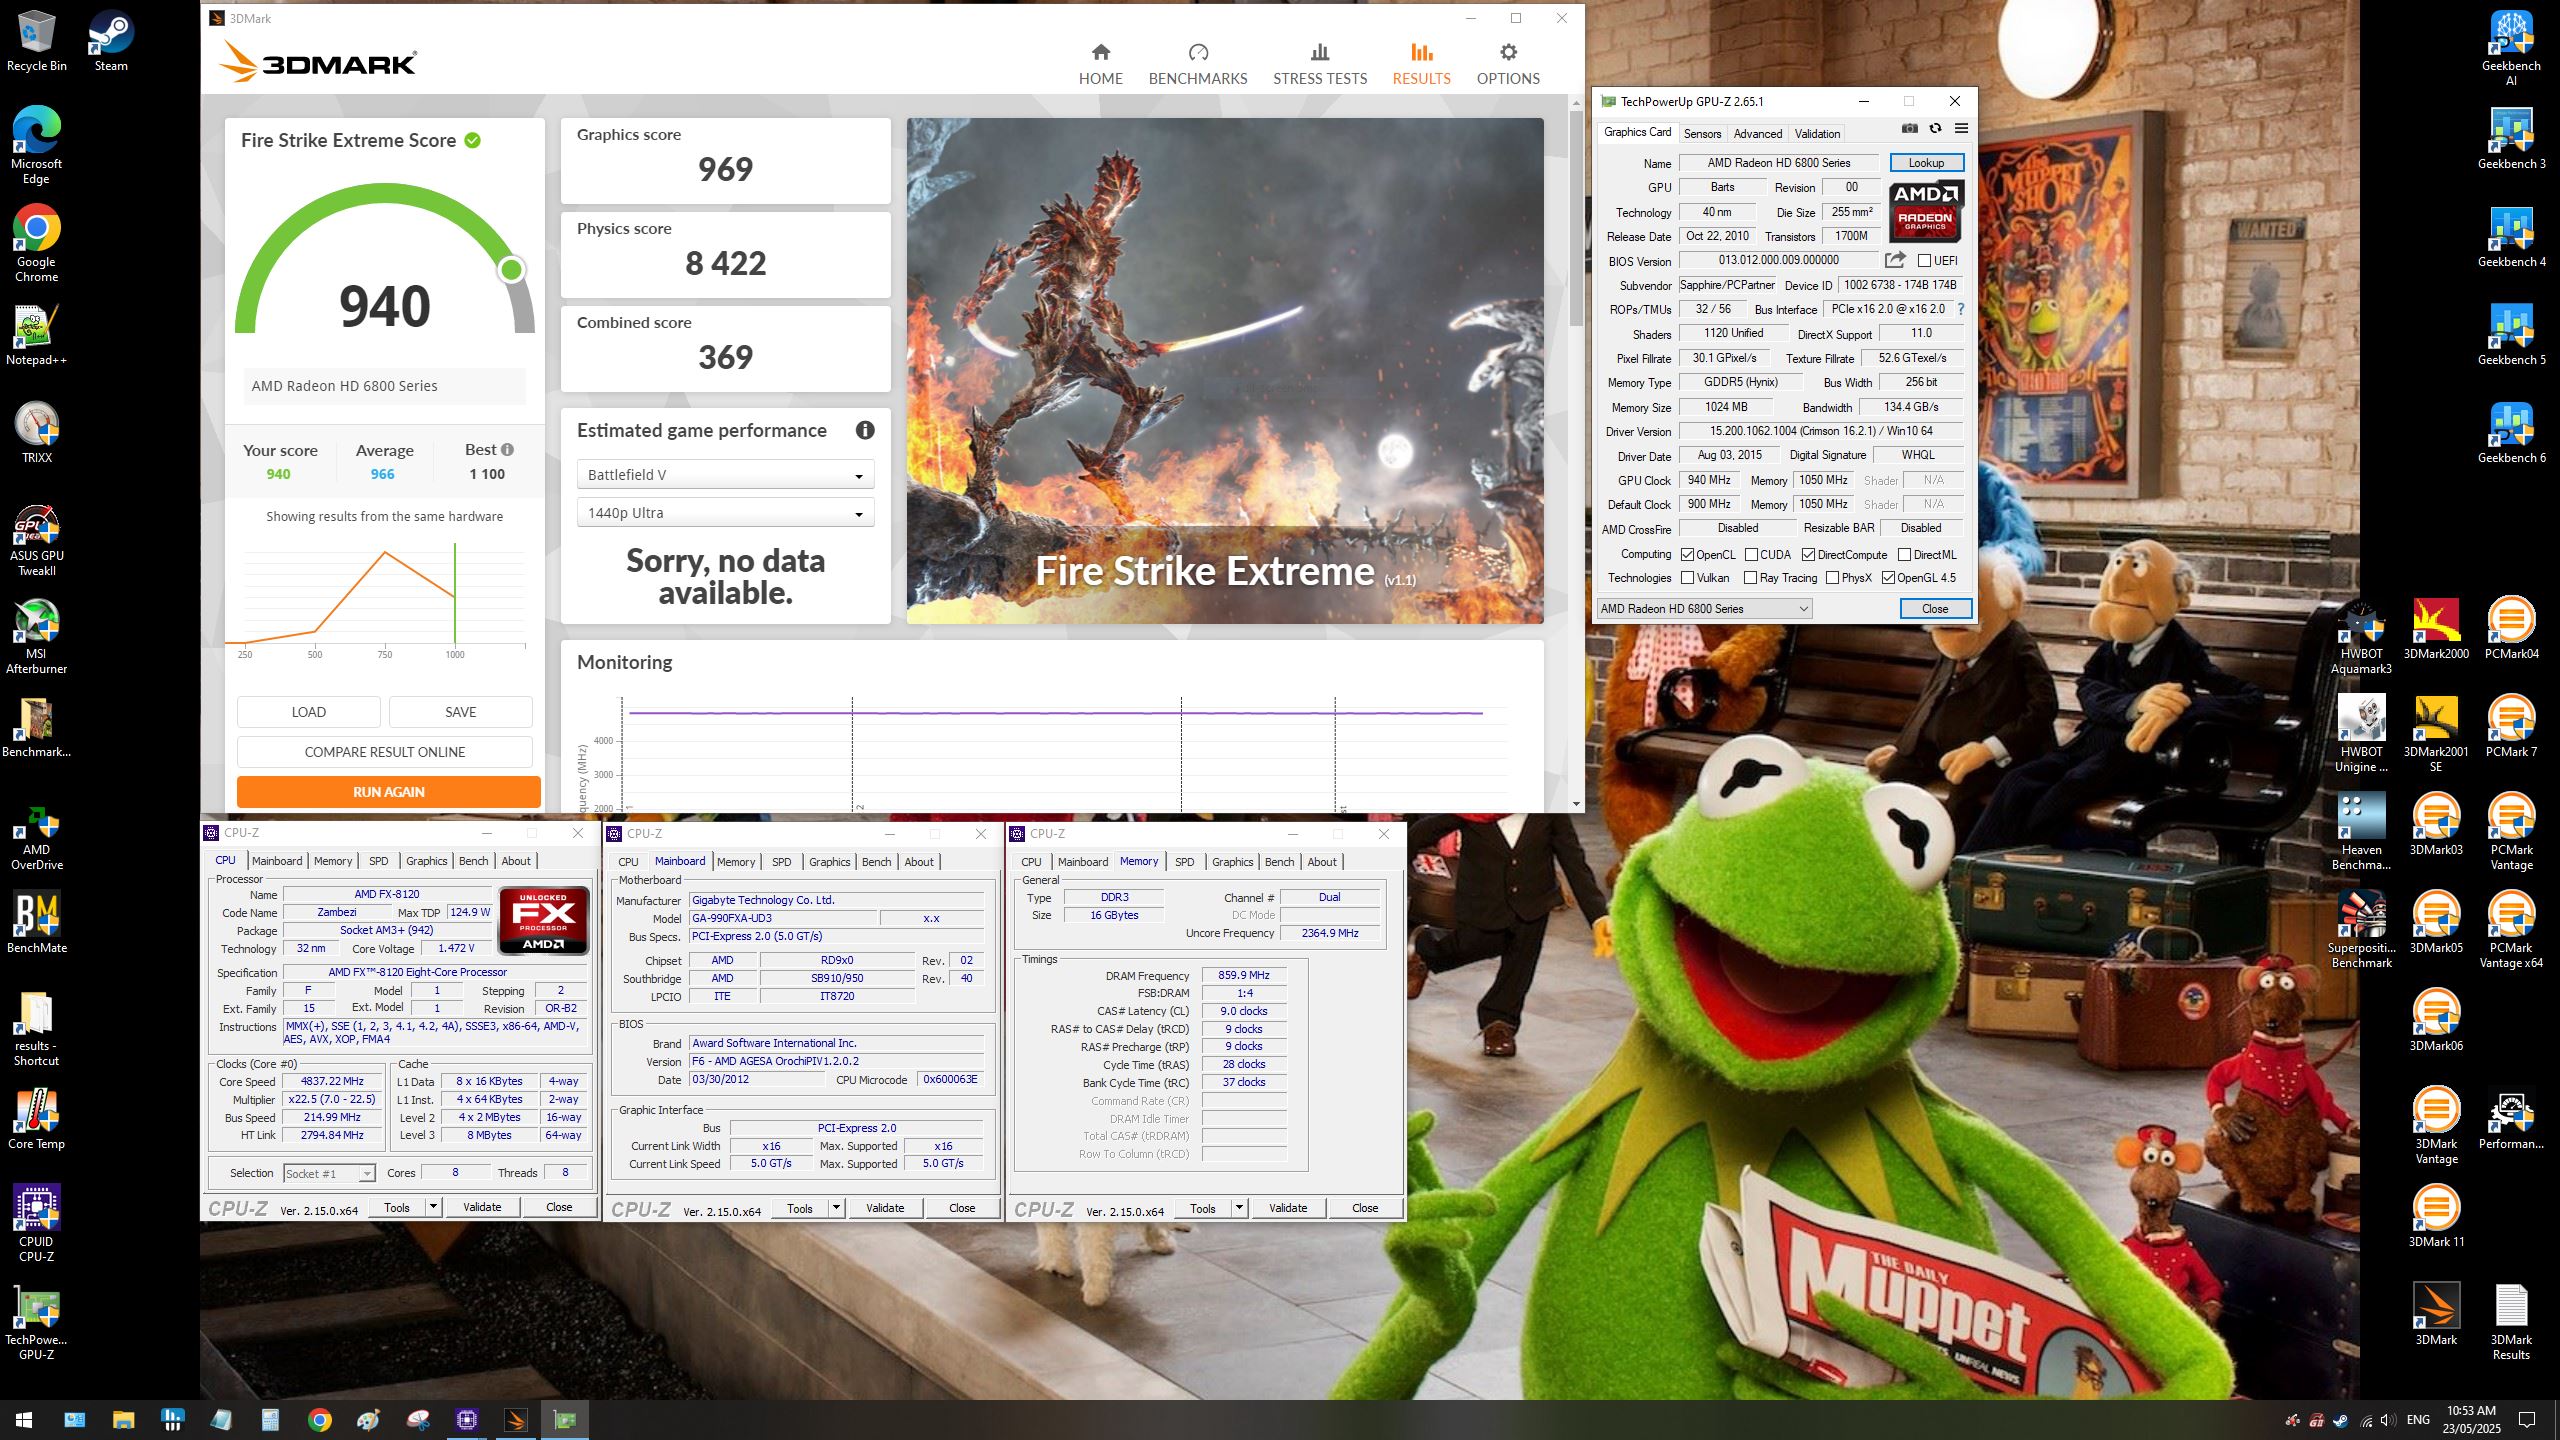
Task: Click Chrome icon in the taskbar
Action: (319, 1419)
